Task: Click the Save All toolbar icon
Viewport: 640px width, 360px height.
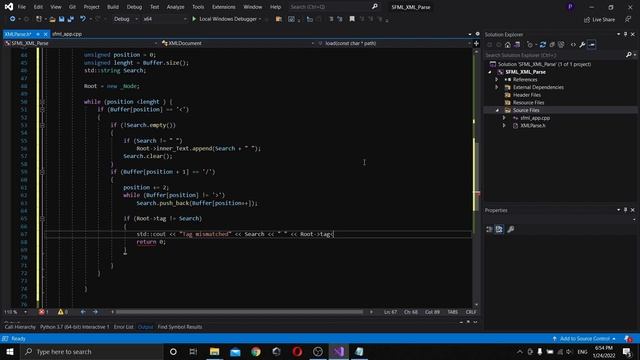Action: [71, 19]
